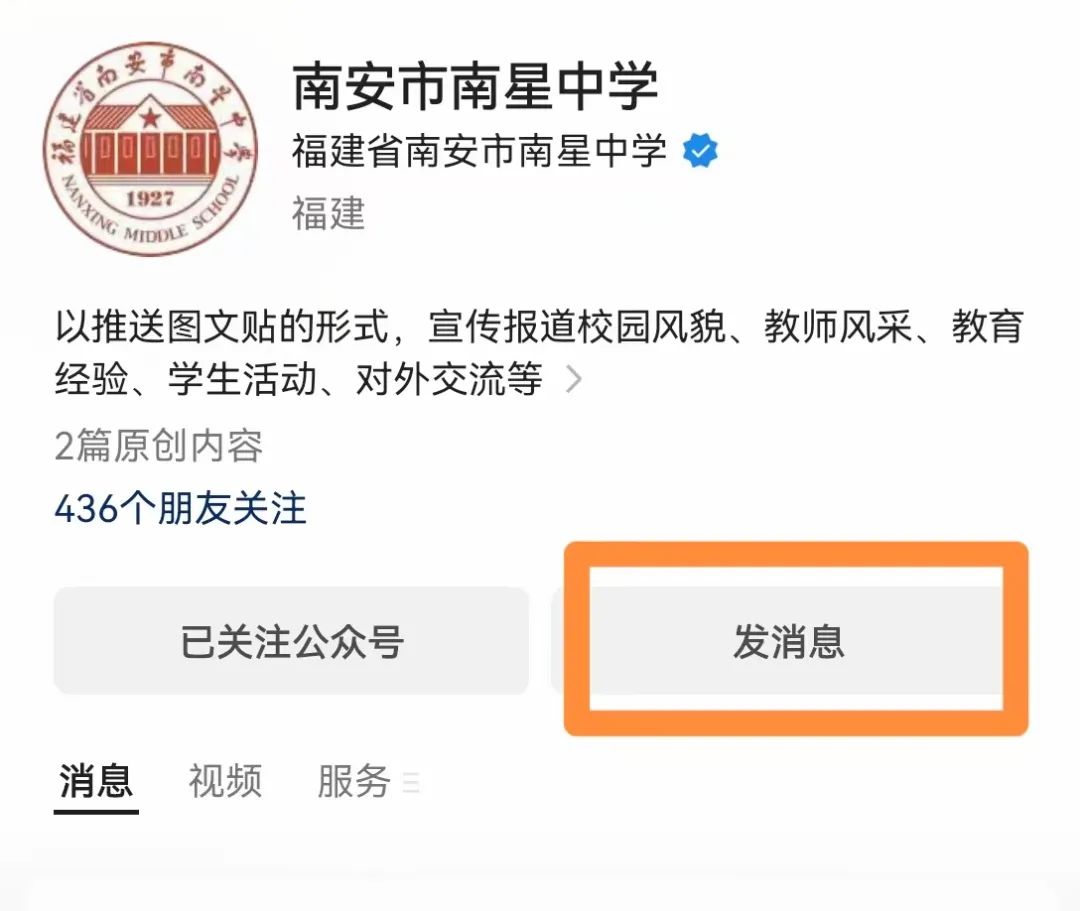Viewport: 1080px width, 911px height.
Task: Expand the account description with the chevron arrow
Action: tap(573, 379)
